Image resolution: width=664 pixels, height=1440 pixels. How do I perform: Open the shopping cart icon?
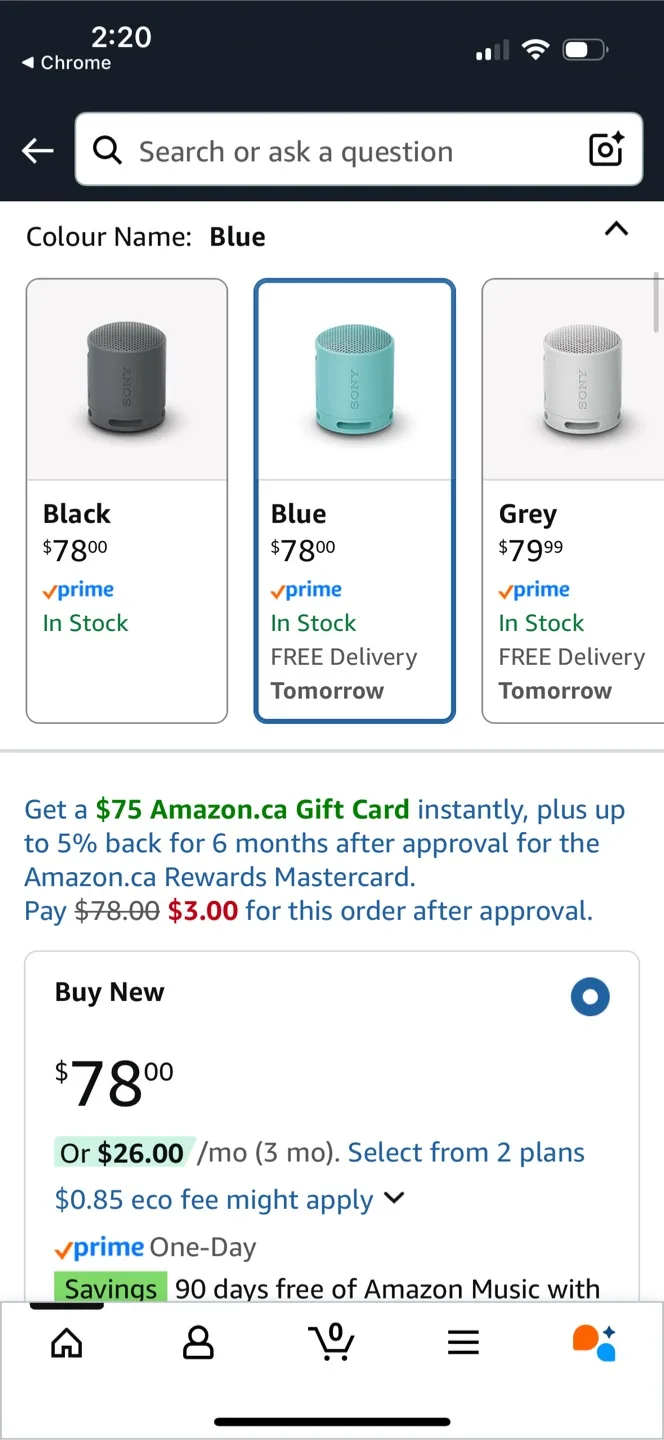tap(331, 1343)
